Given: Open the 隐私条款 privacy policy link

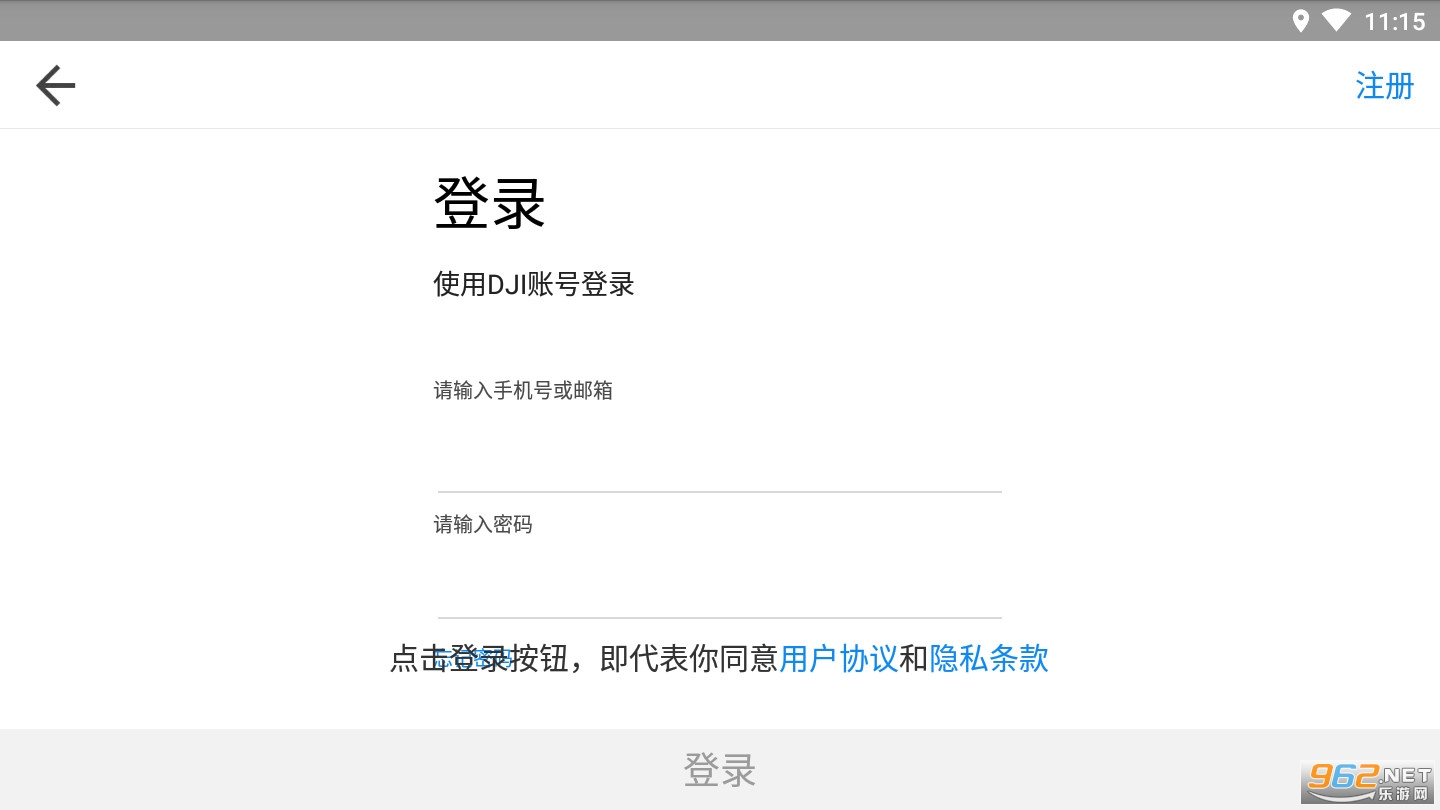Looking at the screenshot, I should click(989, 658).
